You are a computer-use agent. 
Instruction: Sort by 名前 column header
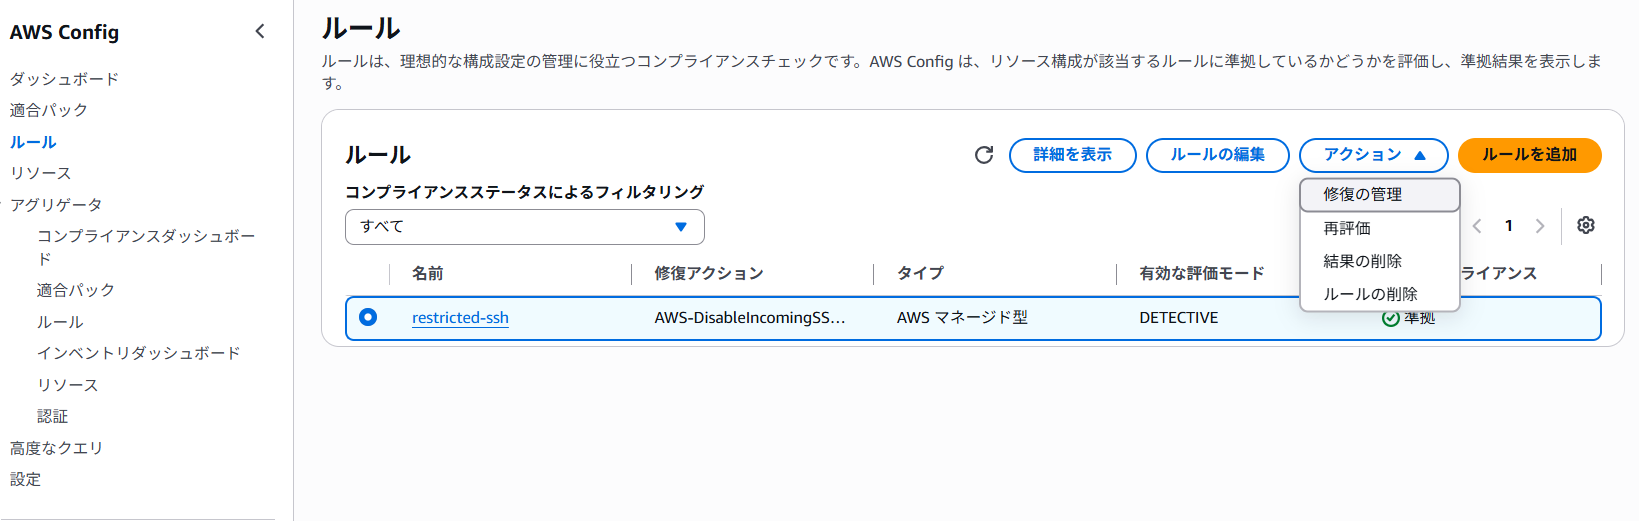click(428, 273)
